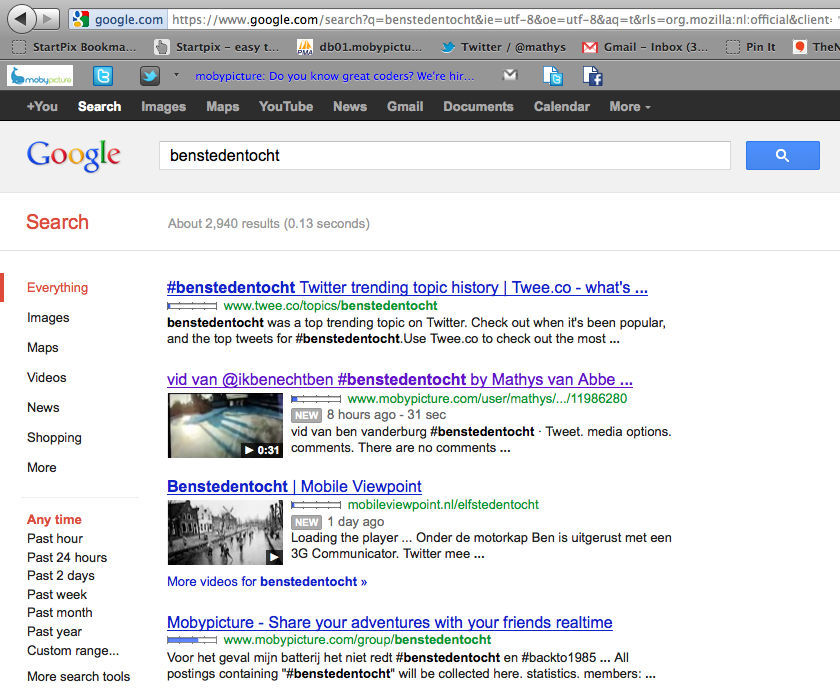The image size is (840, 693).
Task: Click the browser back arrow button
Action: pyautogui.click(x=22, y=18)
